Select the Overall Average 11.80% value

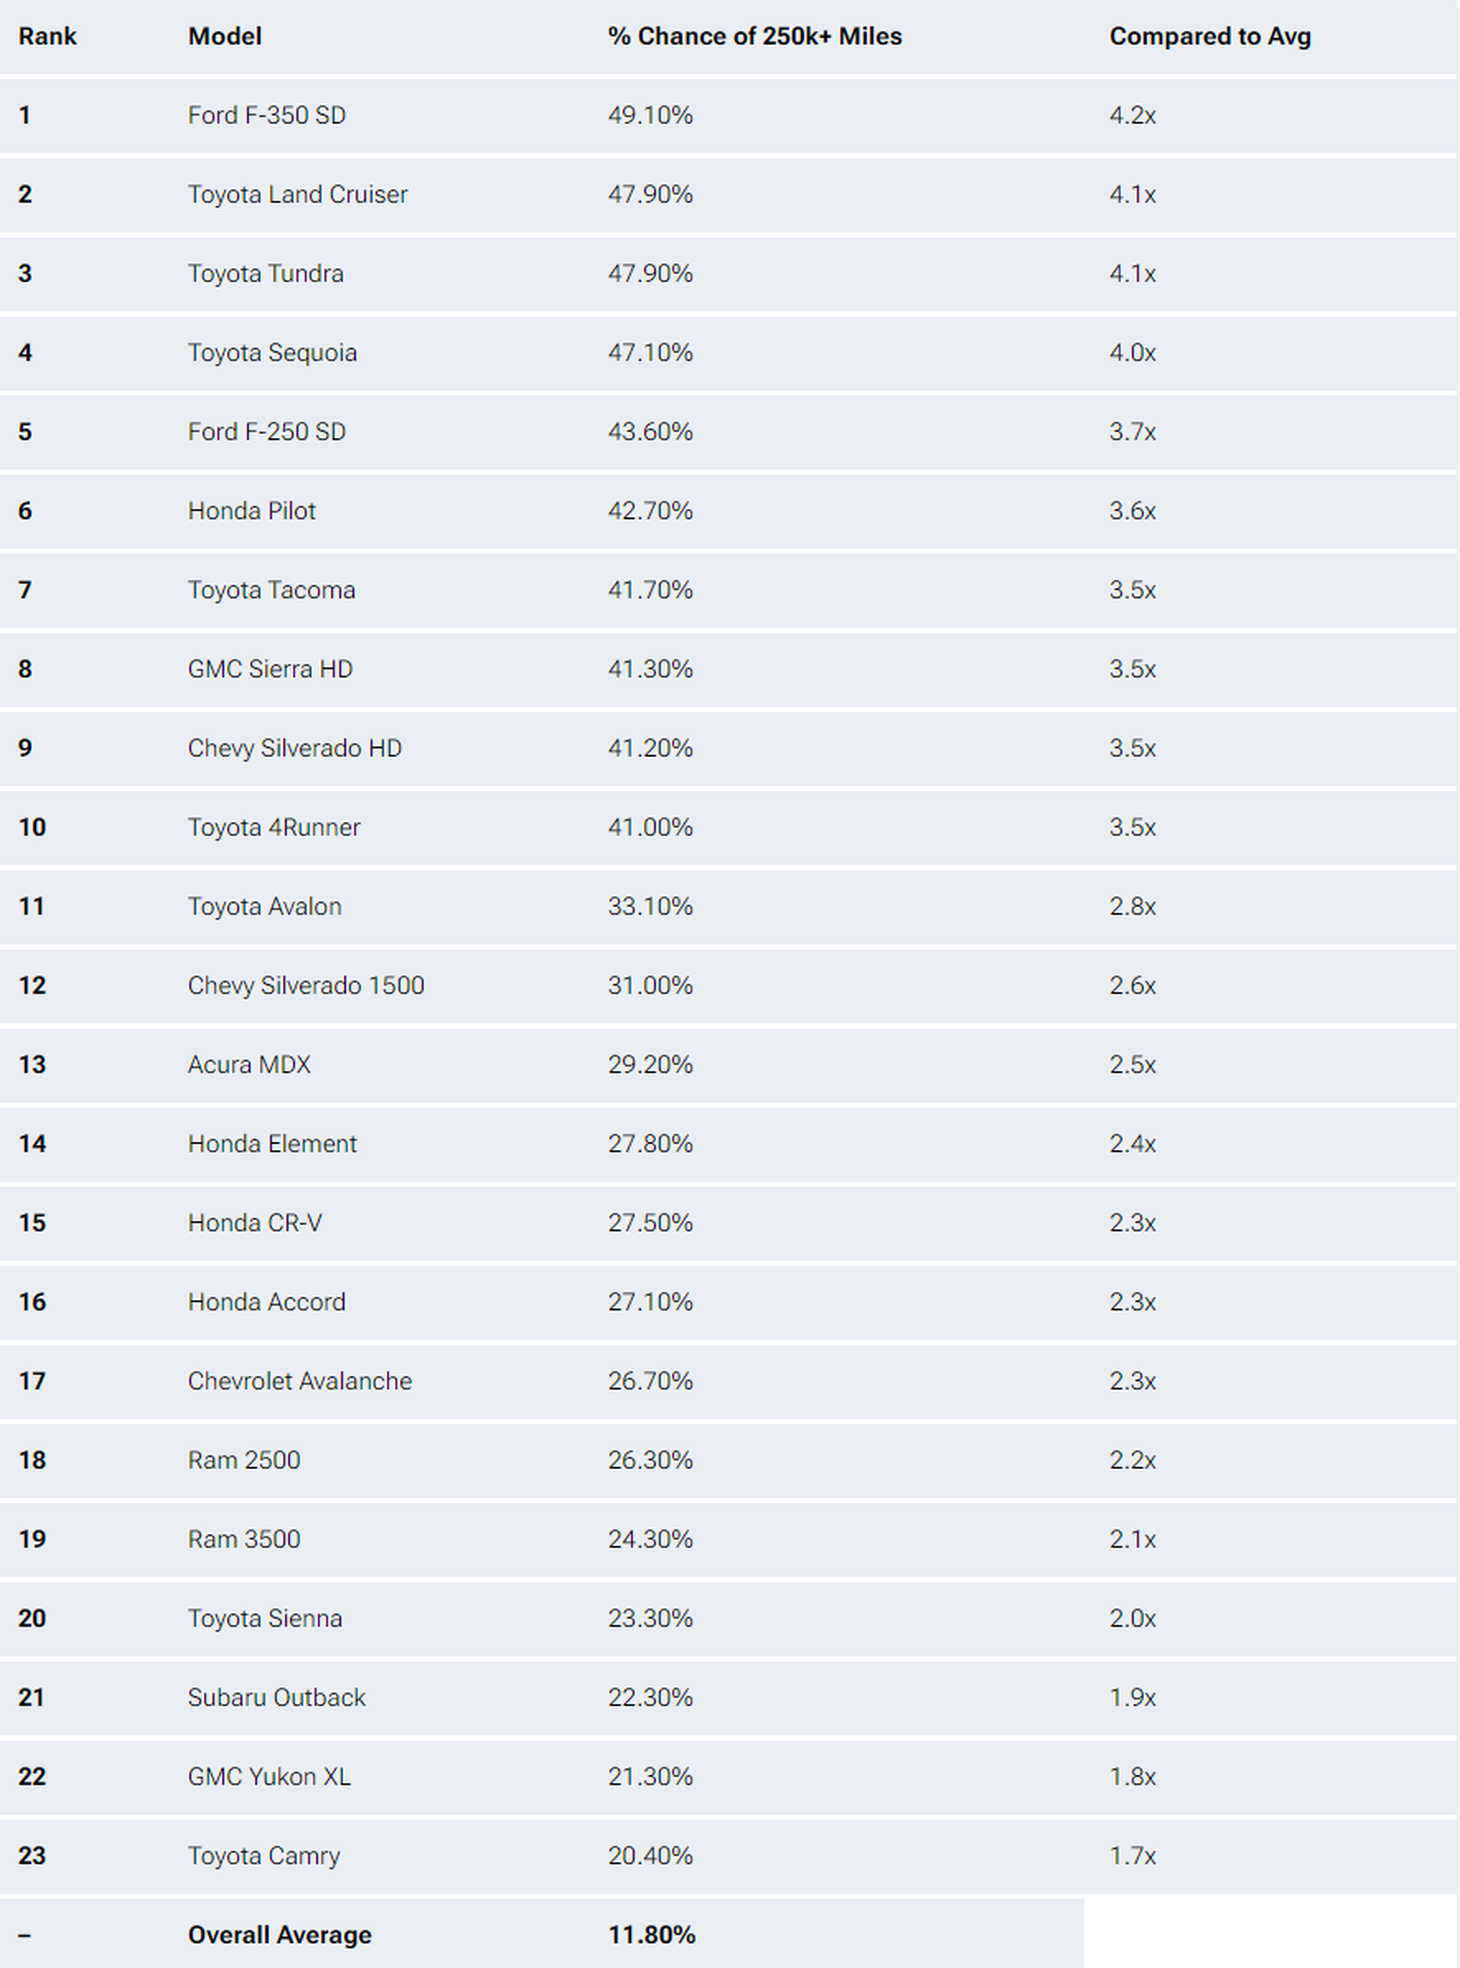tap(652, 1935)
